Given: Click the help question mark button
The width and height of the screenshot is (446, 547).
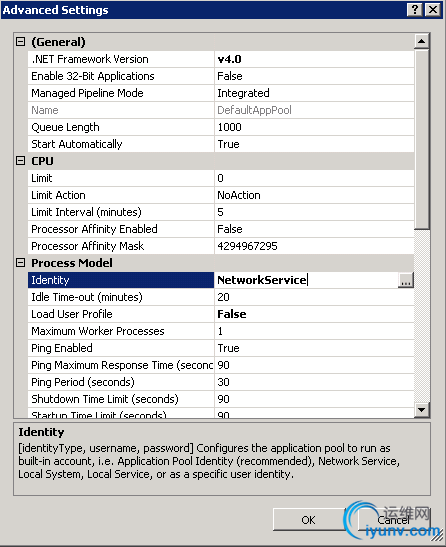Looking at the screenshot, I should [415, 9].
